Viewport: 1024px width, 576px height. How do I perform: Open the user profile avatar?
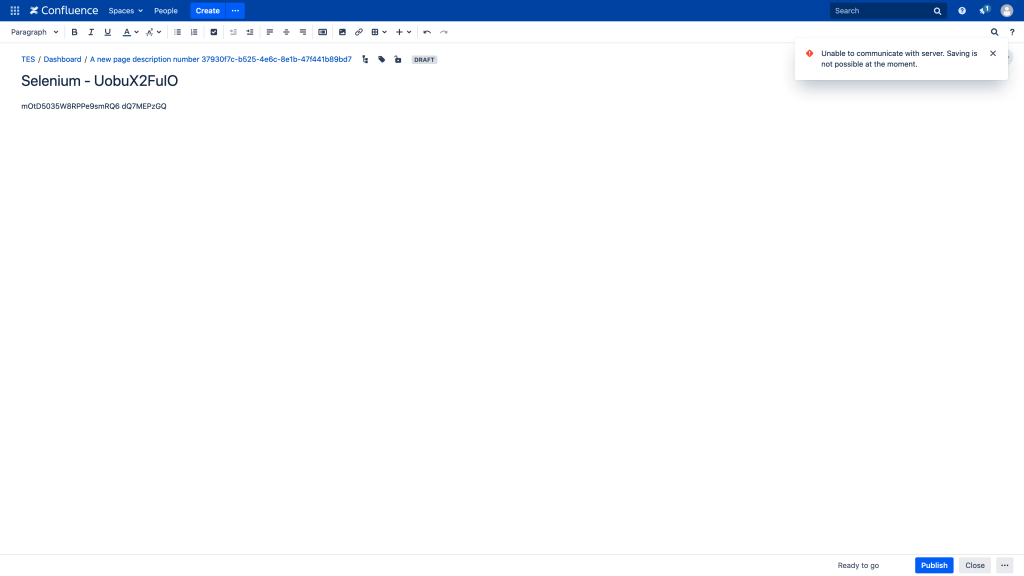pyautogui.click(x=1006, y=10)
